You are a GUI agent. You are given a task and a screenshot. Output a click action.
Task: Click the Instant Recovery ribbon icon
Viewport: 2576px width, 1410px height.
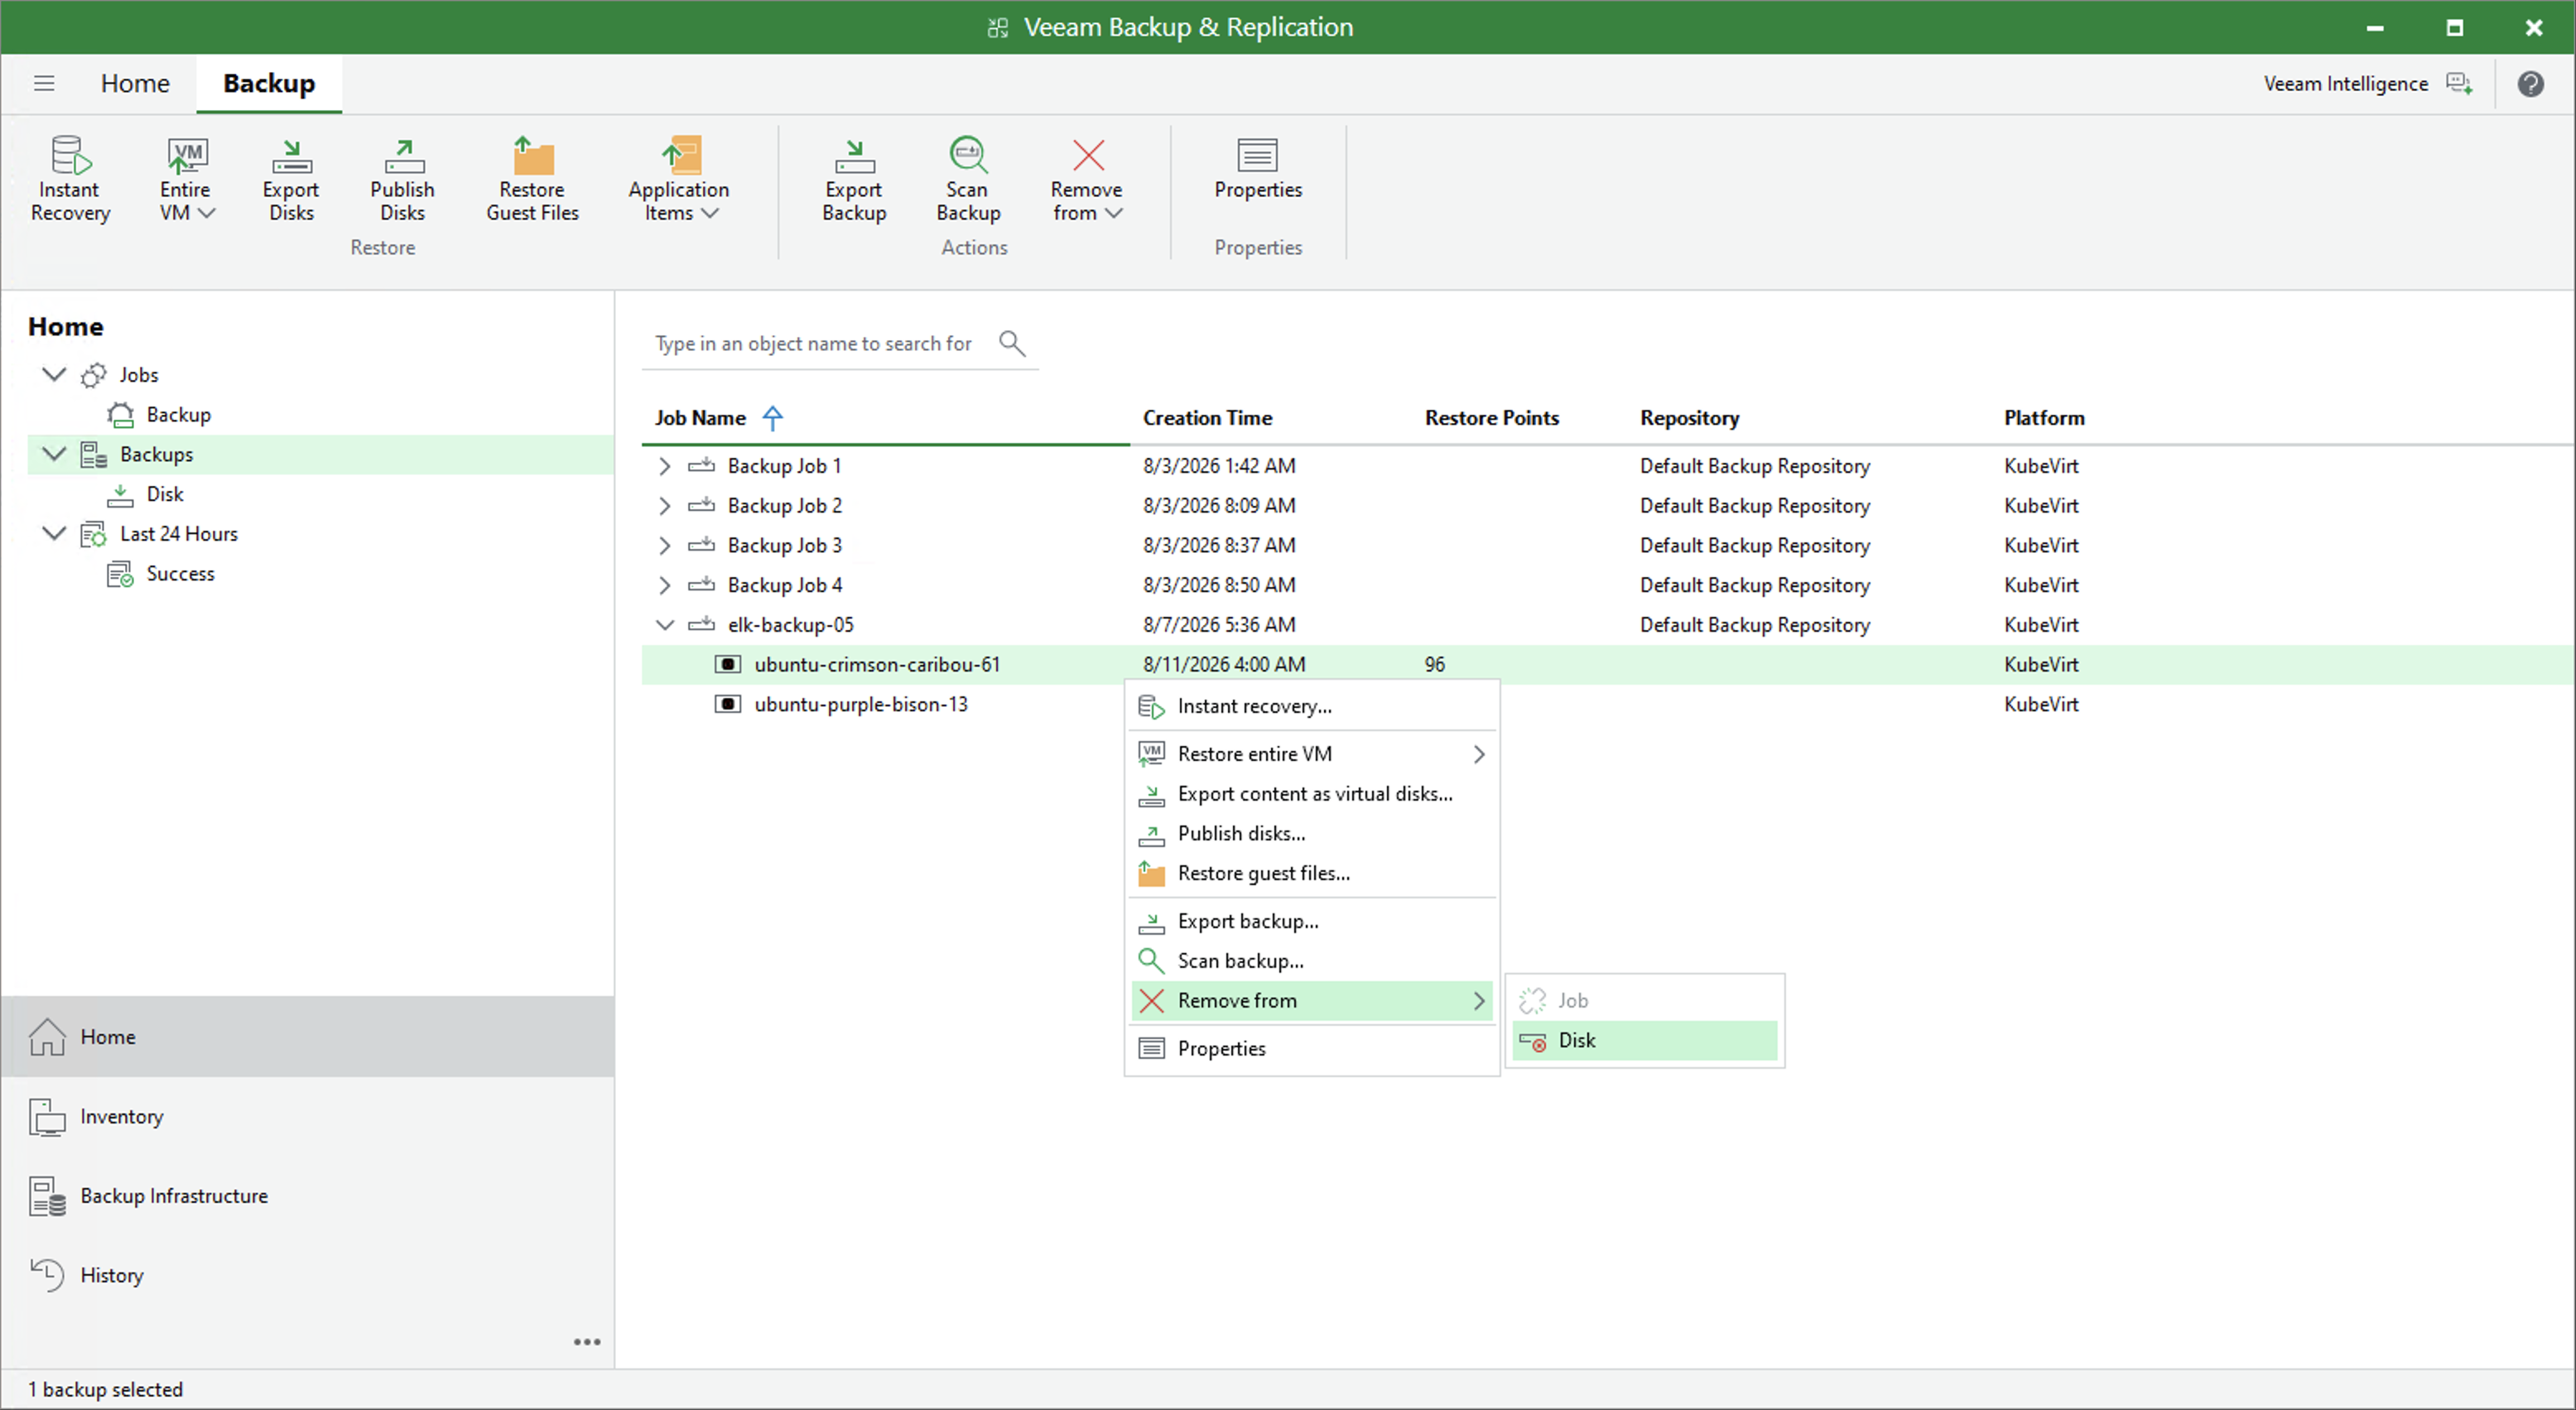coord(70,180)
